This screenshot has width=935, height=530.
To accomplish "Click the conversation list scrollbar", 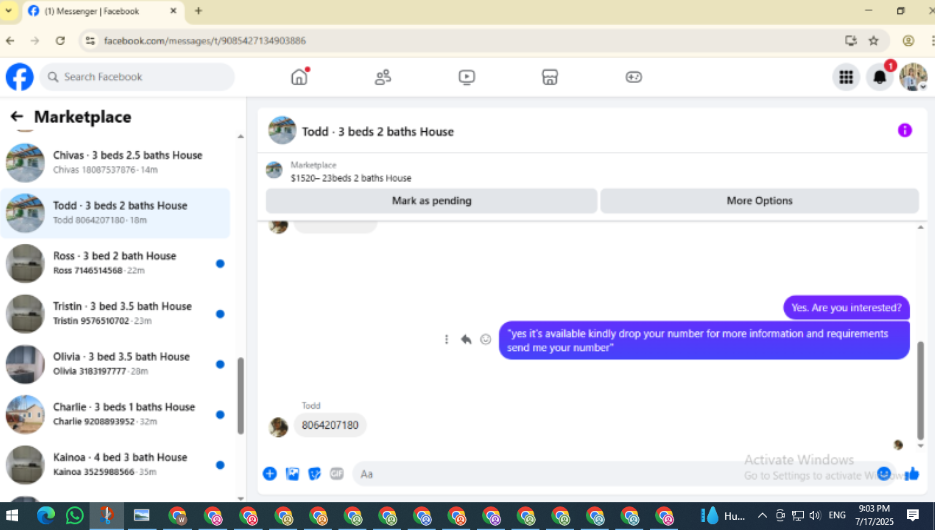I will click(x=240, y=396).
